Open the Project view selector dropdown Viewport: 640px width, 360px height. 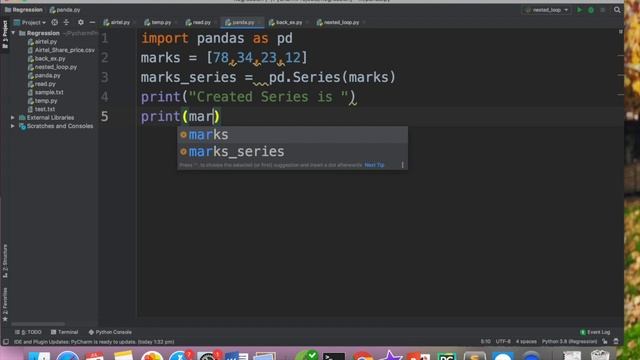coord(30,22)
